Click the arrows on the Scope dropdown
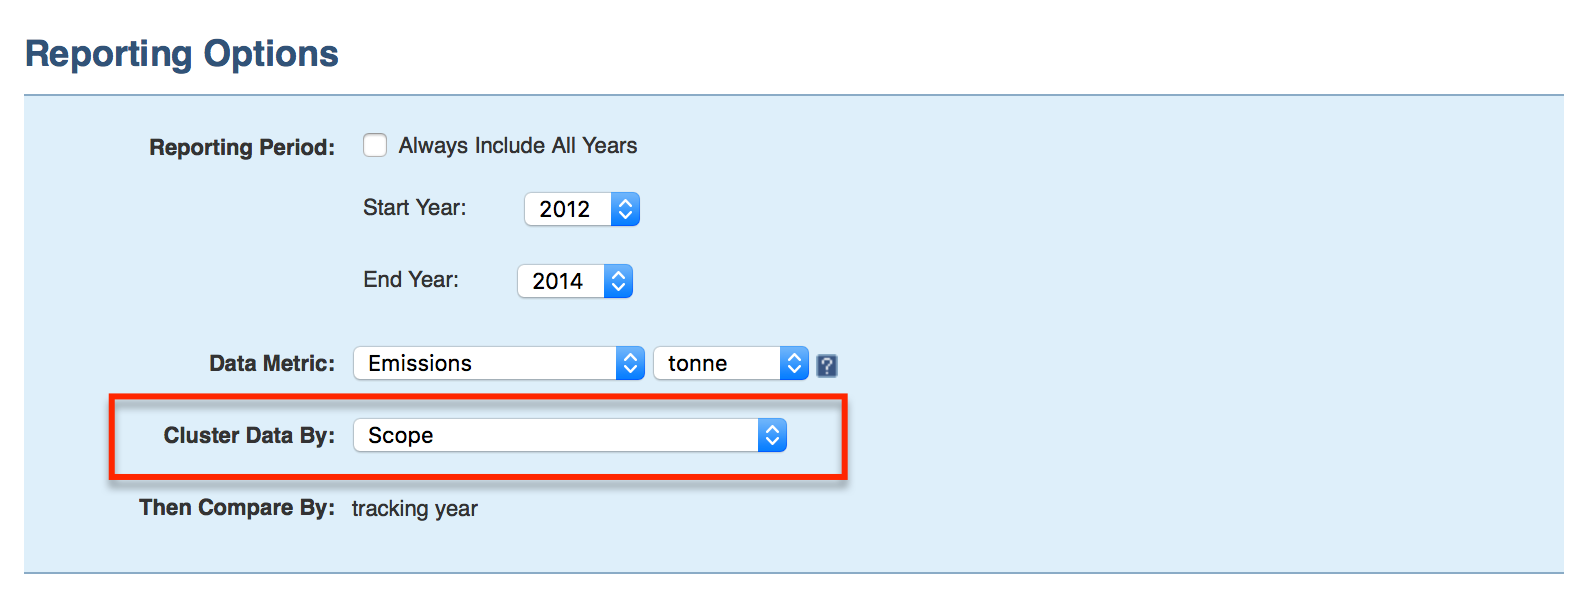The width and height of the screenshot is (1594, 592). (772, 435)
